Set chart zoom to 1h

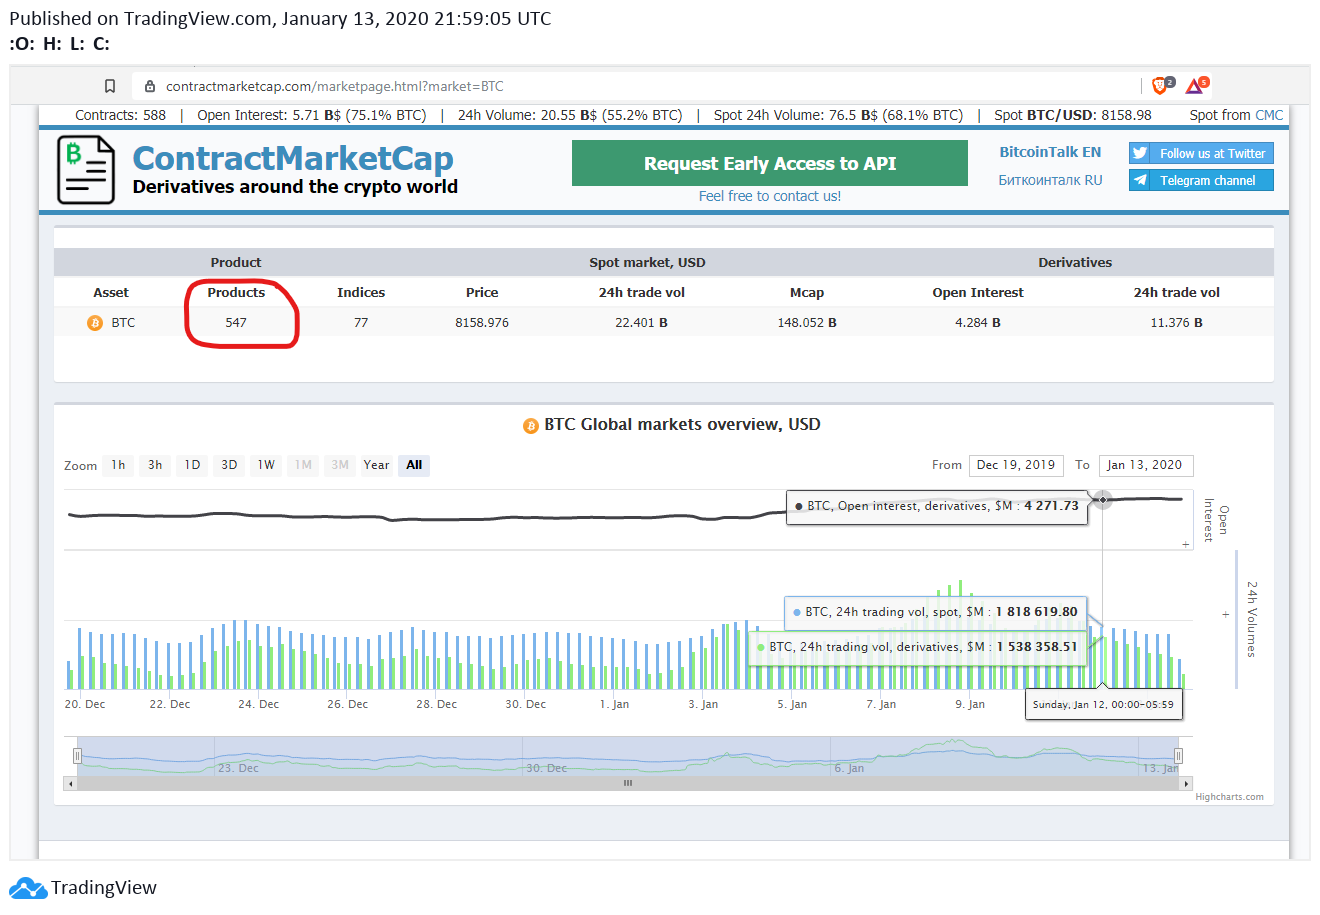pos(118,465)
